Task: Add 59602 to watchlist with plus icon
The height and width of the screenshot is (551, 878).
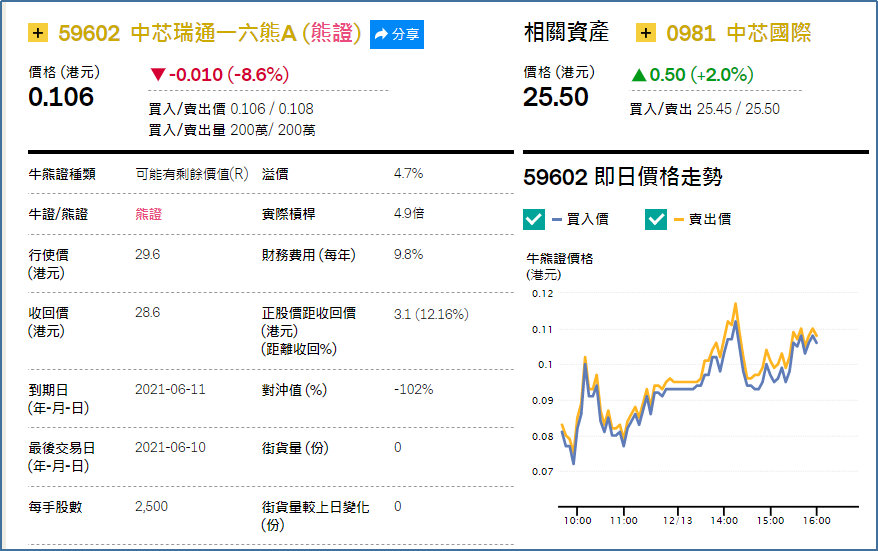Action: [x=38, y=33]
